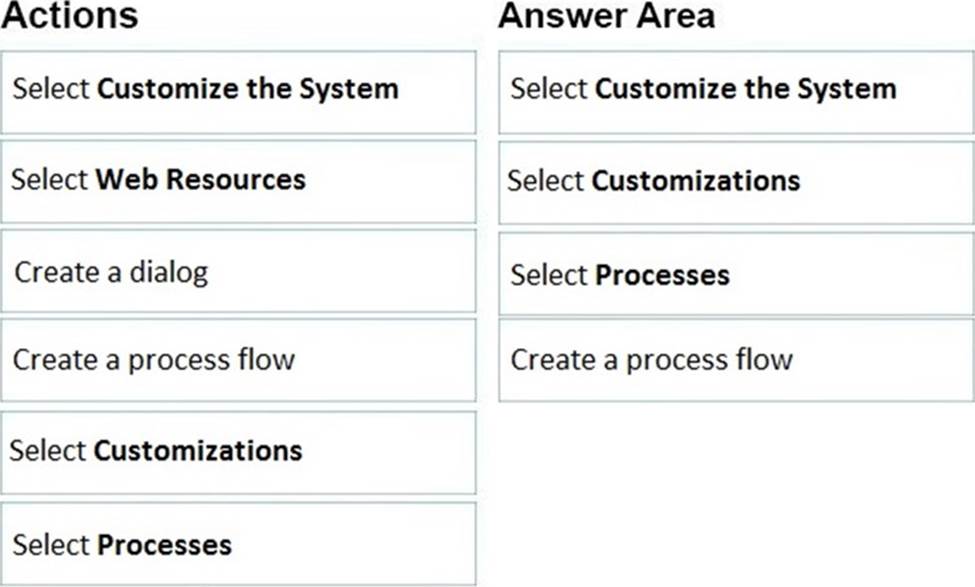Click the Answer Area heading
Screen dimensions: 975x587
pos(606,17)
